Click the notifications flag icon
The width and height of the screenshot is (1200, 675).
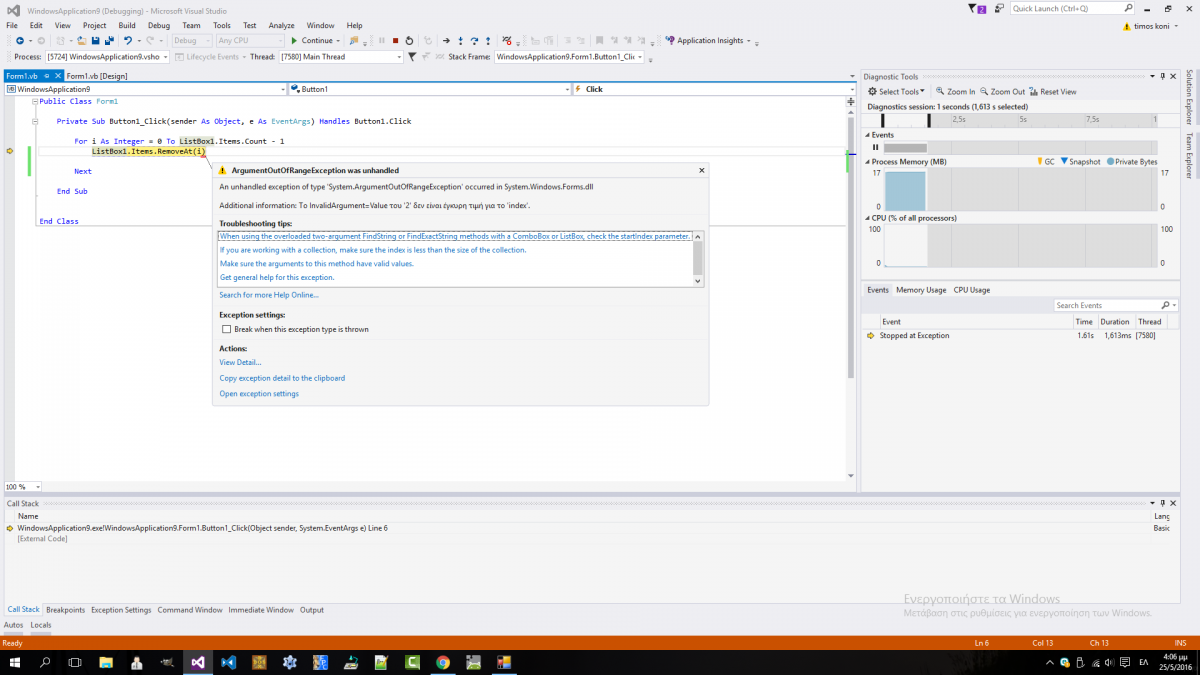[x=978, y=9]
